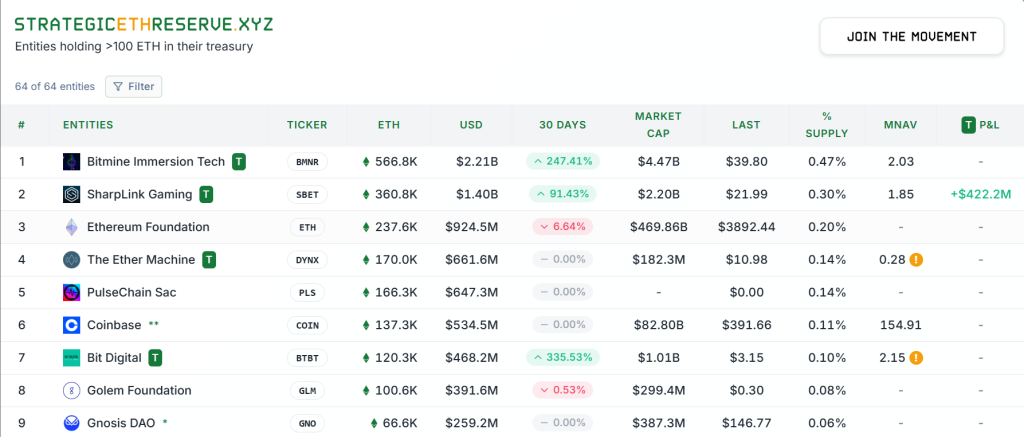1024x437 pixels.
Task: Click the green T badge beside SharpLink Gaming
Action: coord(206,195)
